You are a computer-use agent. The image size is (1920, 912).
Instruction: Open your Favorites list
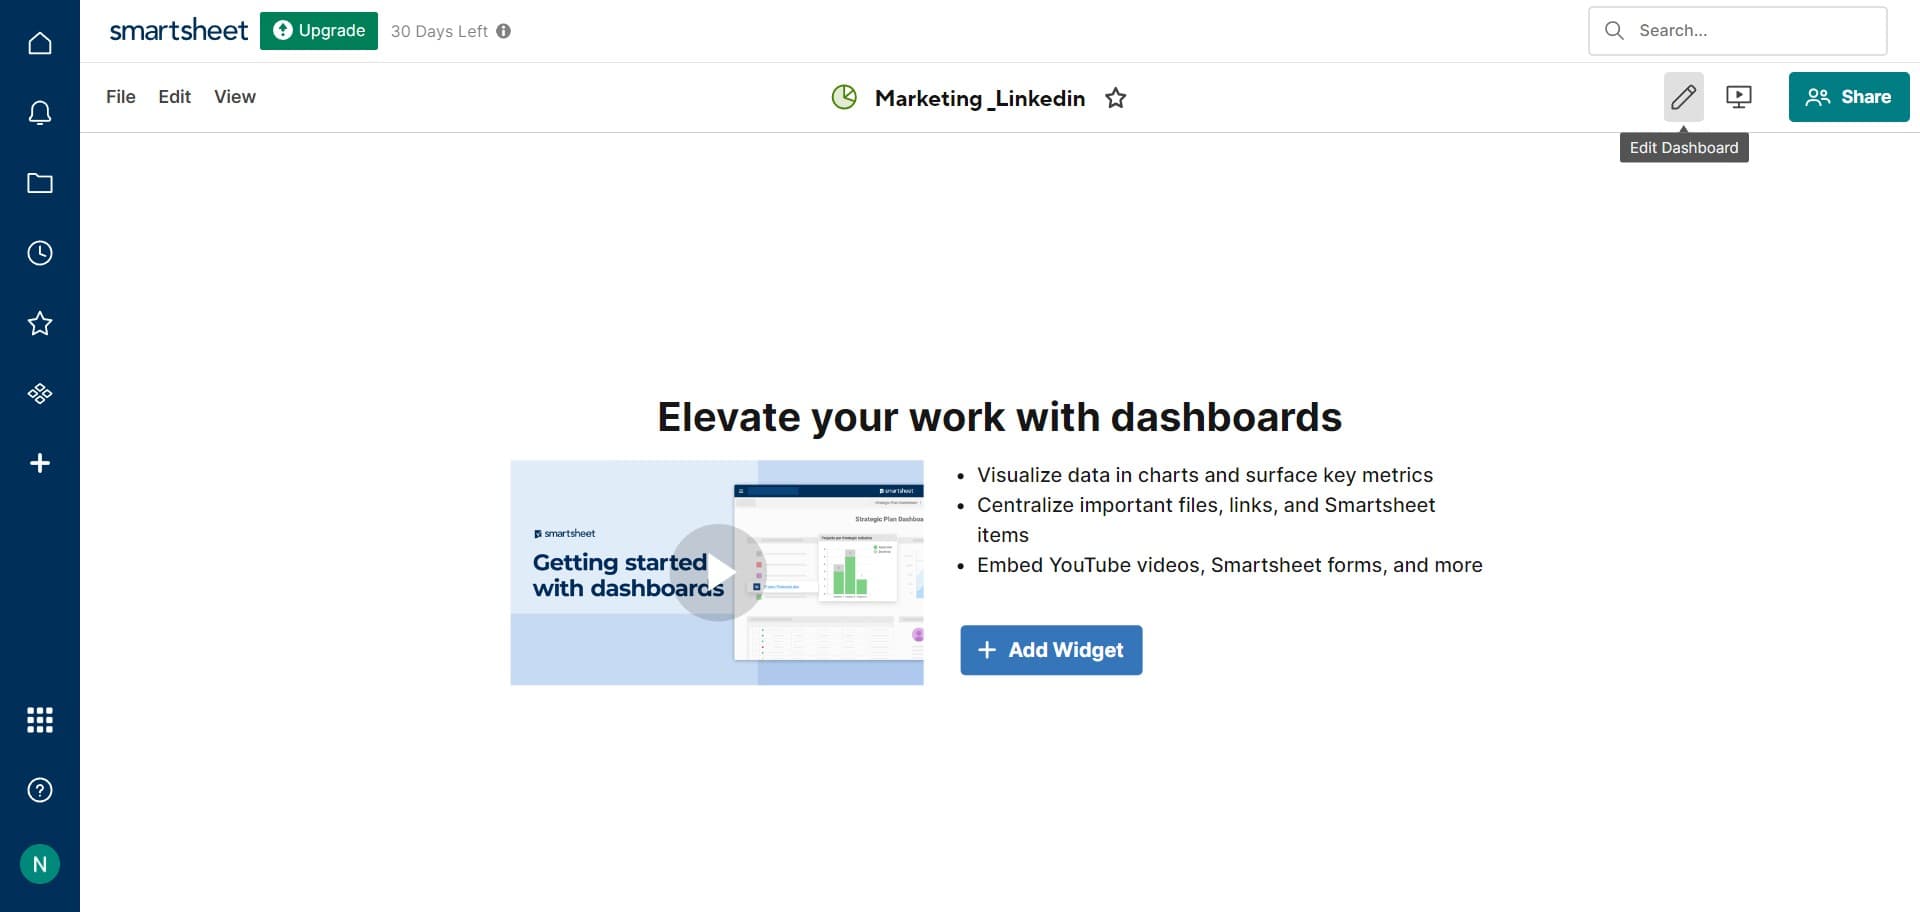click(40, 322)
